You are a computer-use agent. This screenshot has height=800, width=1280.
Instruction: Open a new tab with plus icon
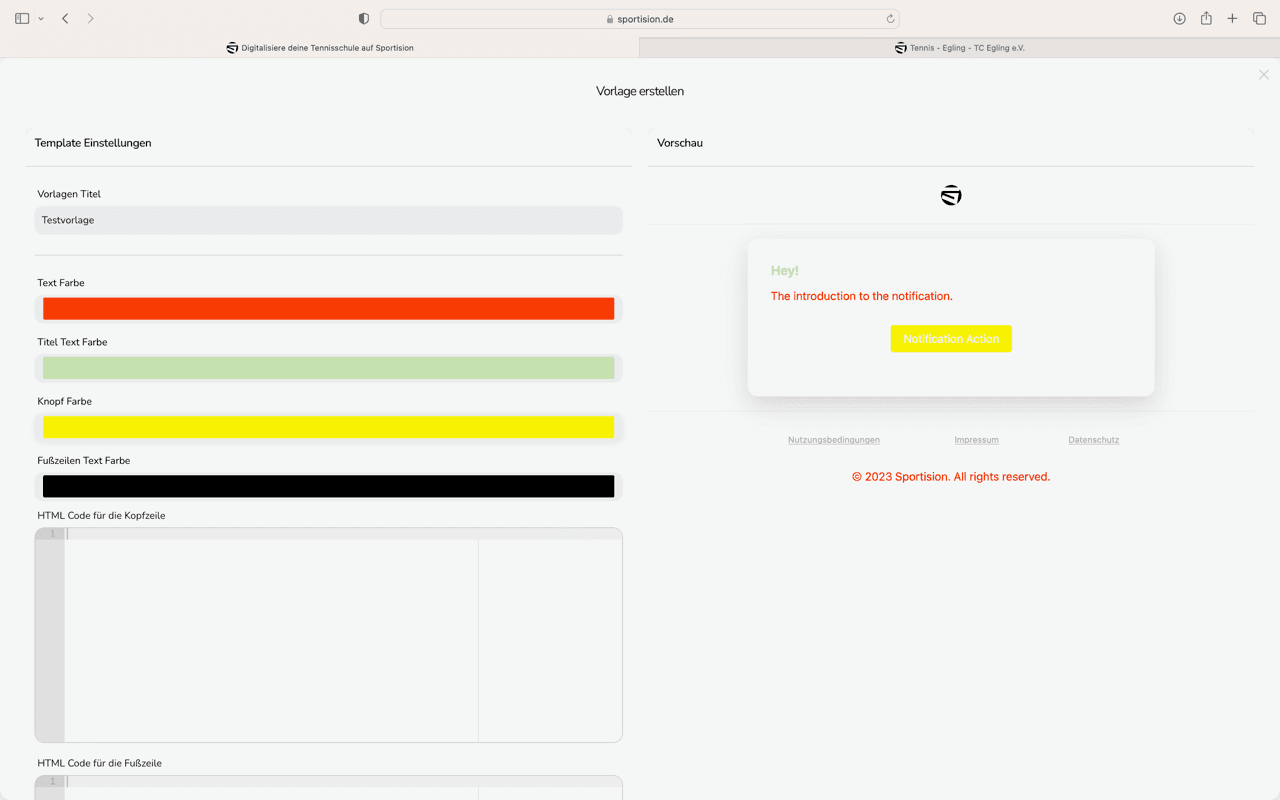point(1232,19)
